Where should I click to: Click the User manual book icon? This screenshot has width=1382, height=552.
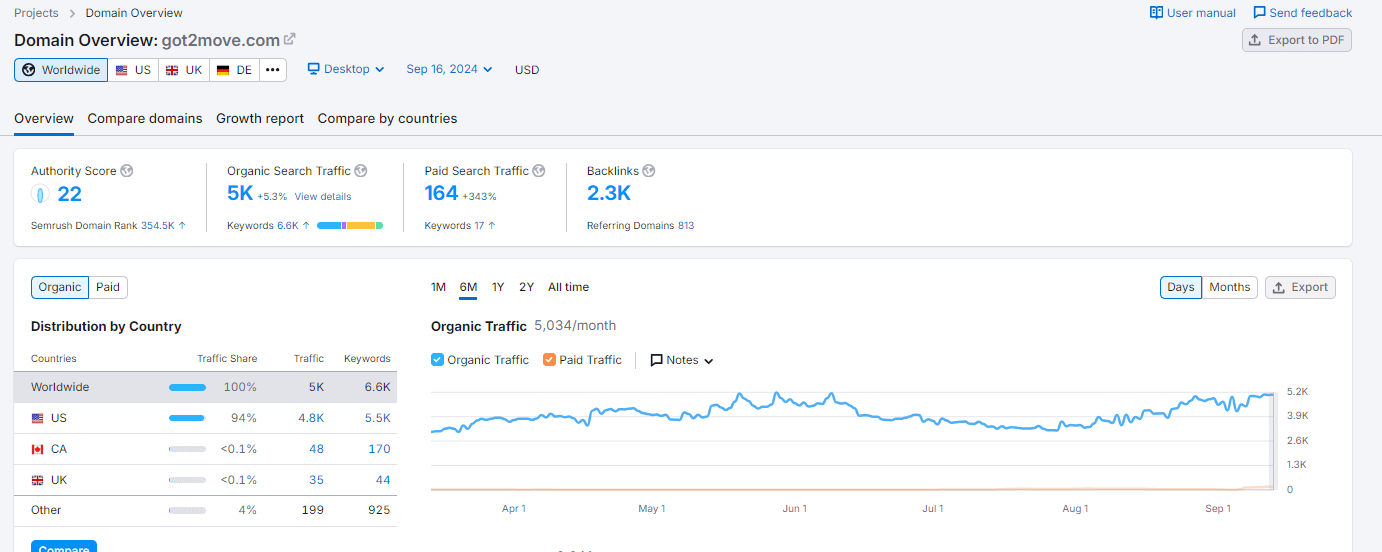(x=1156, y=13)
